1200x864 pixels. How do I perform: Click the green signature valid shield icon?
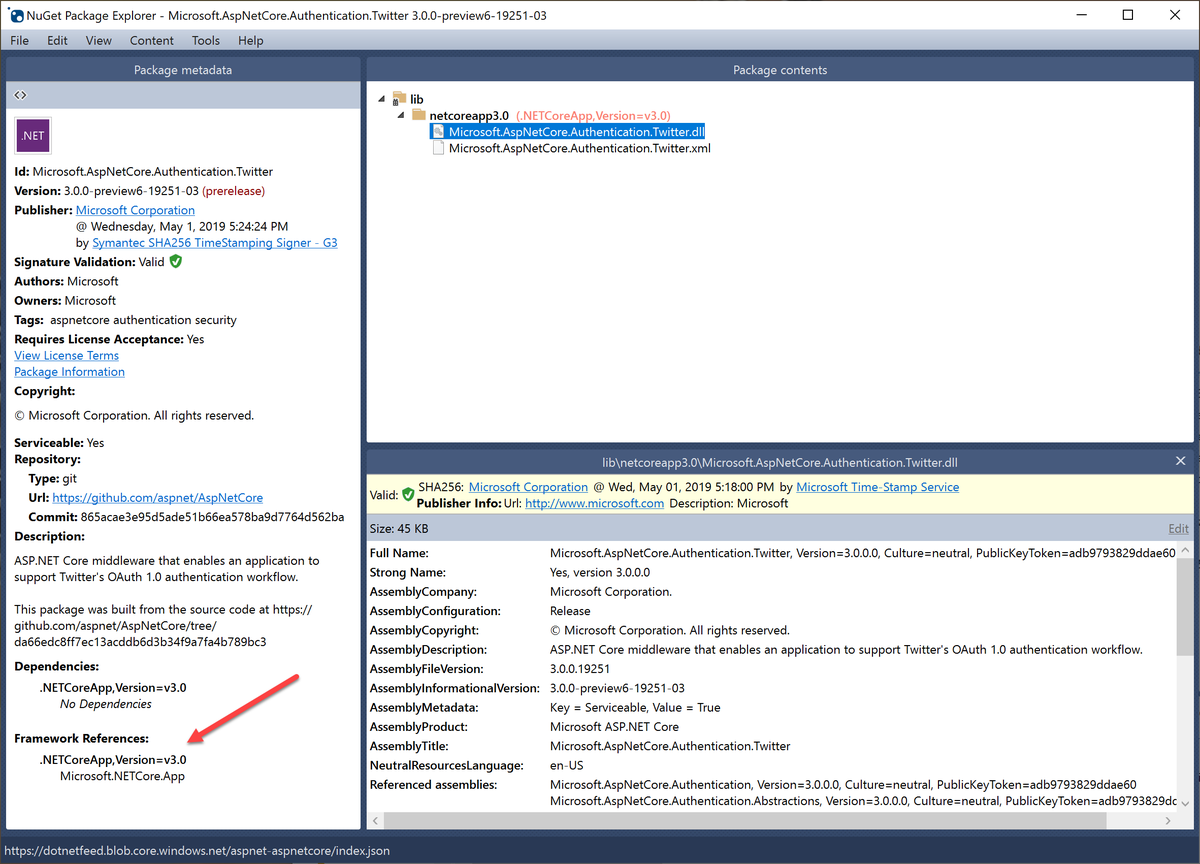click(x=176, y=262)
